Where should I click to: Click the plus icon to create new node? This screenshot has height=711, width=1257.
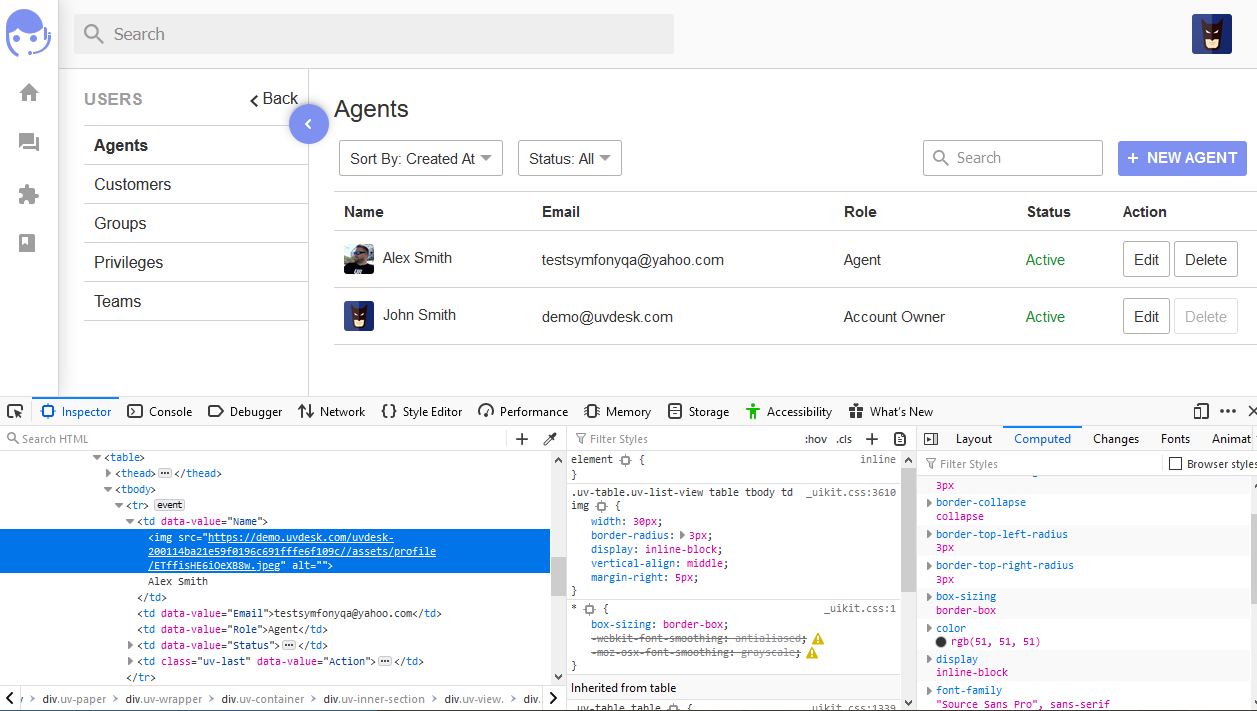(522, 439)
